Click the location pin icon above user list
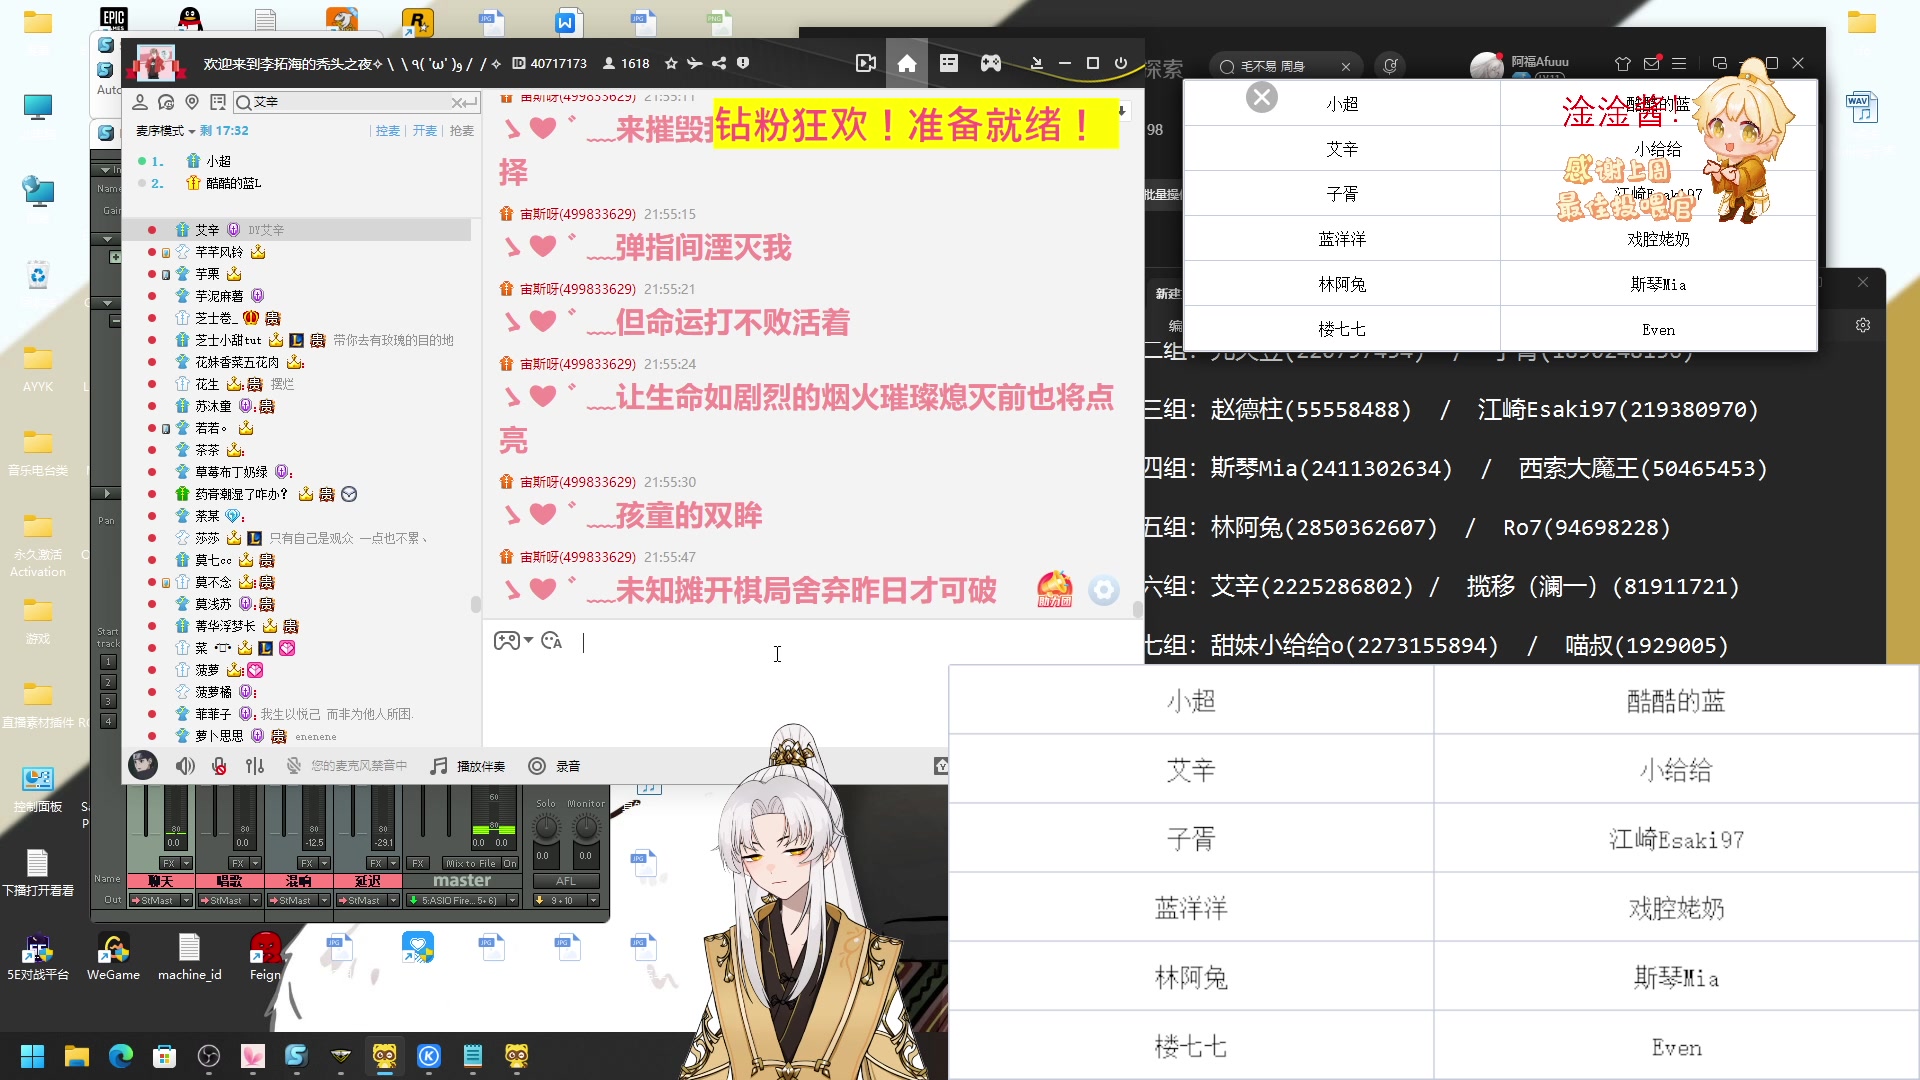Screen dimensions: 1920x1080 [x=192, y=102]
